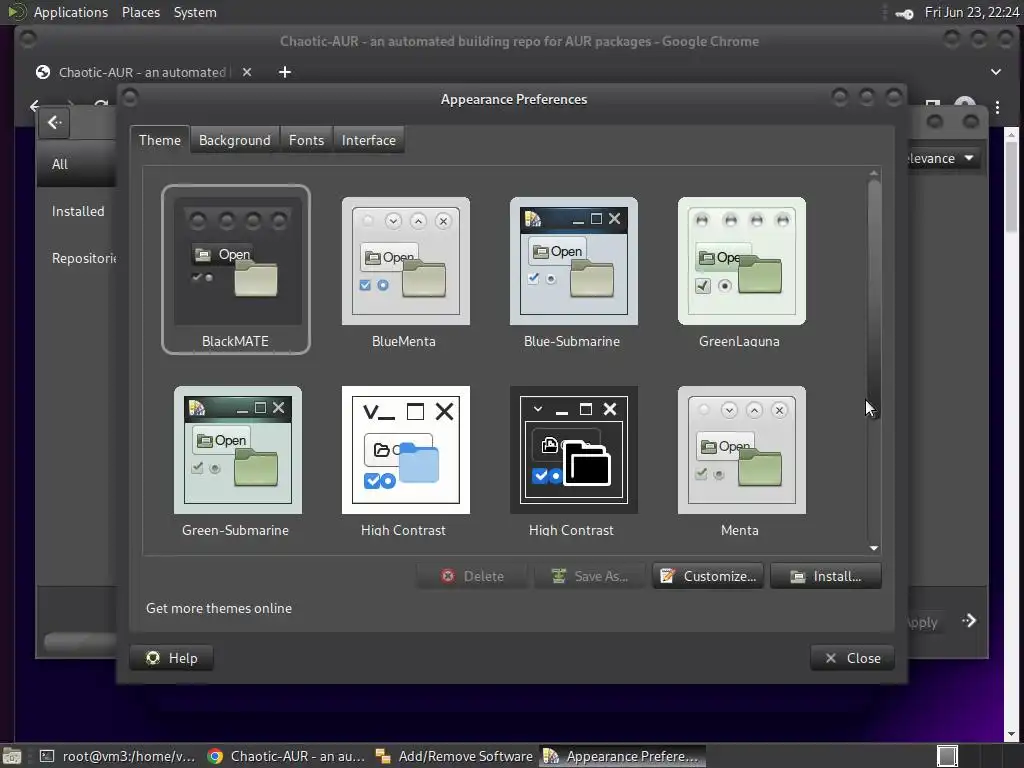Click the theme list scrollbar down arrow
The image size is (1024, 768).
pyautogui.click(x=874, y=548)
